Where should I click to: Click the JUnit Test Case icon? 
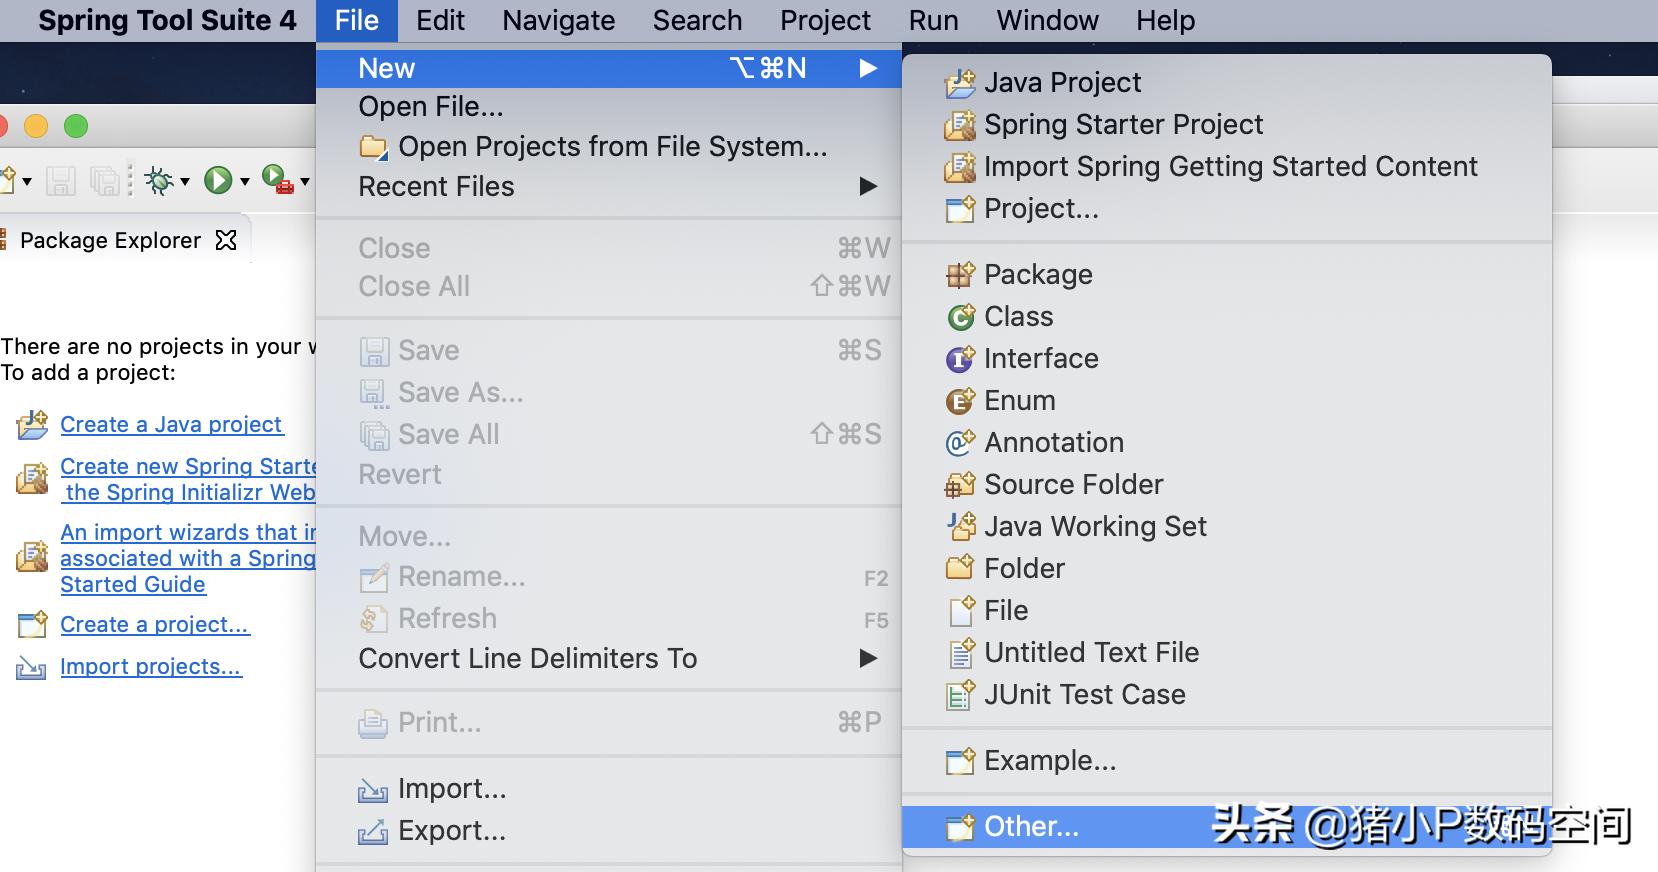click(x=960, y=695)
